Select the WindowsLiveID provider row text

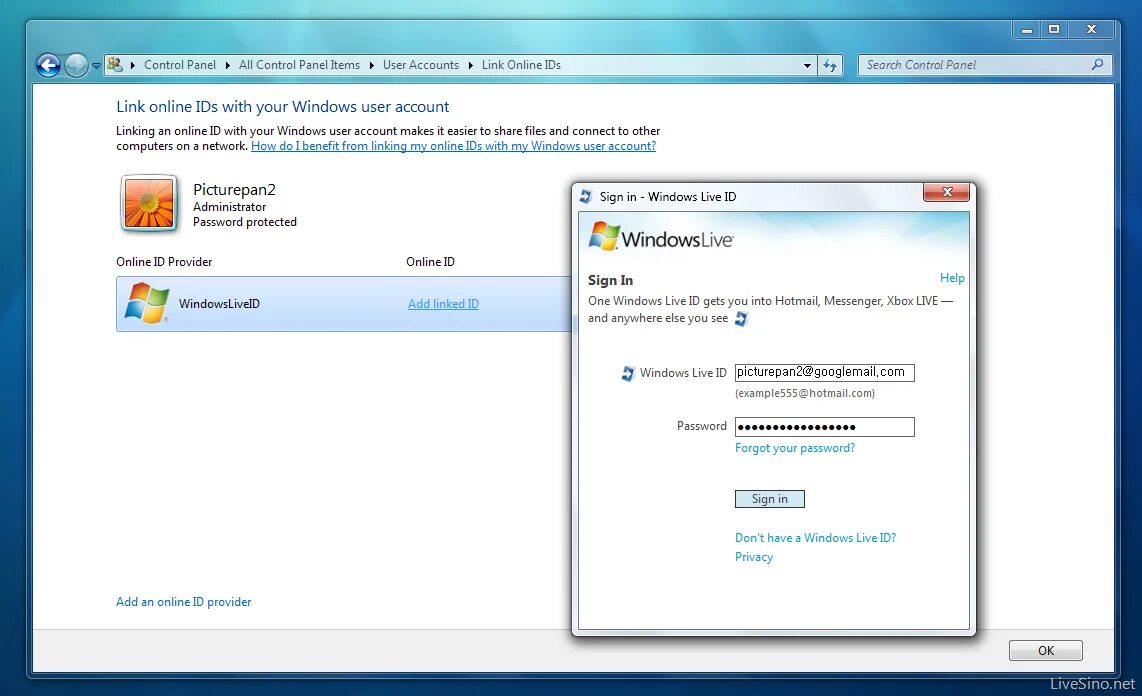[x=219, y=304]
